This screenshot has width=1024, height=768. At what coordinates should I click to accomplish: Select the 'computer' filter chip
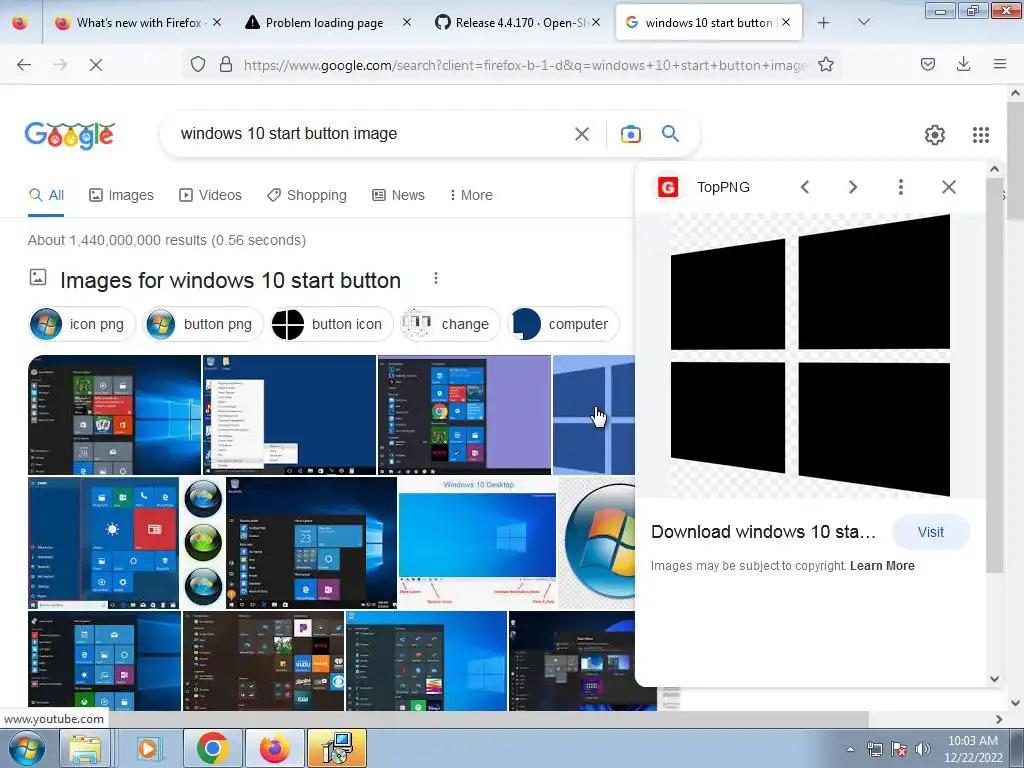(563, 324)
